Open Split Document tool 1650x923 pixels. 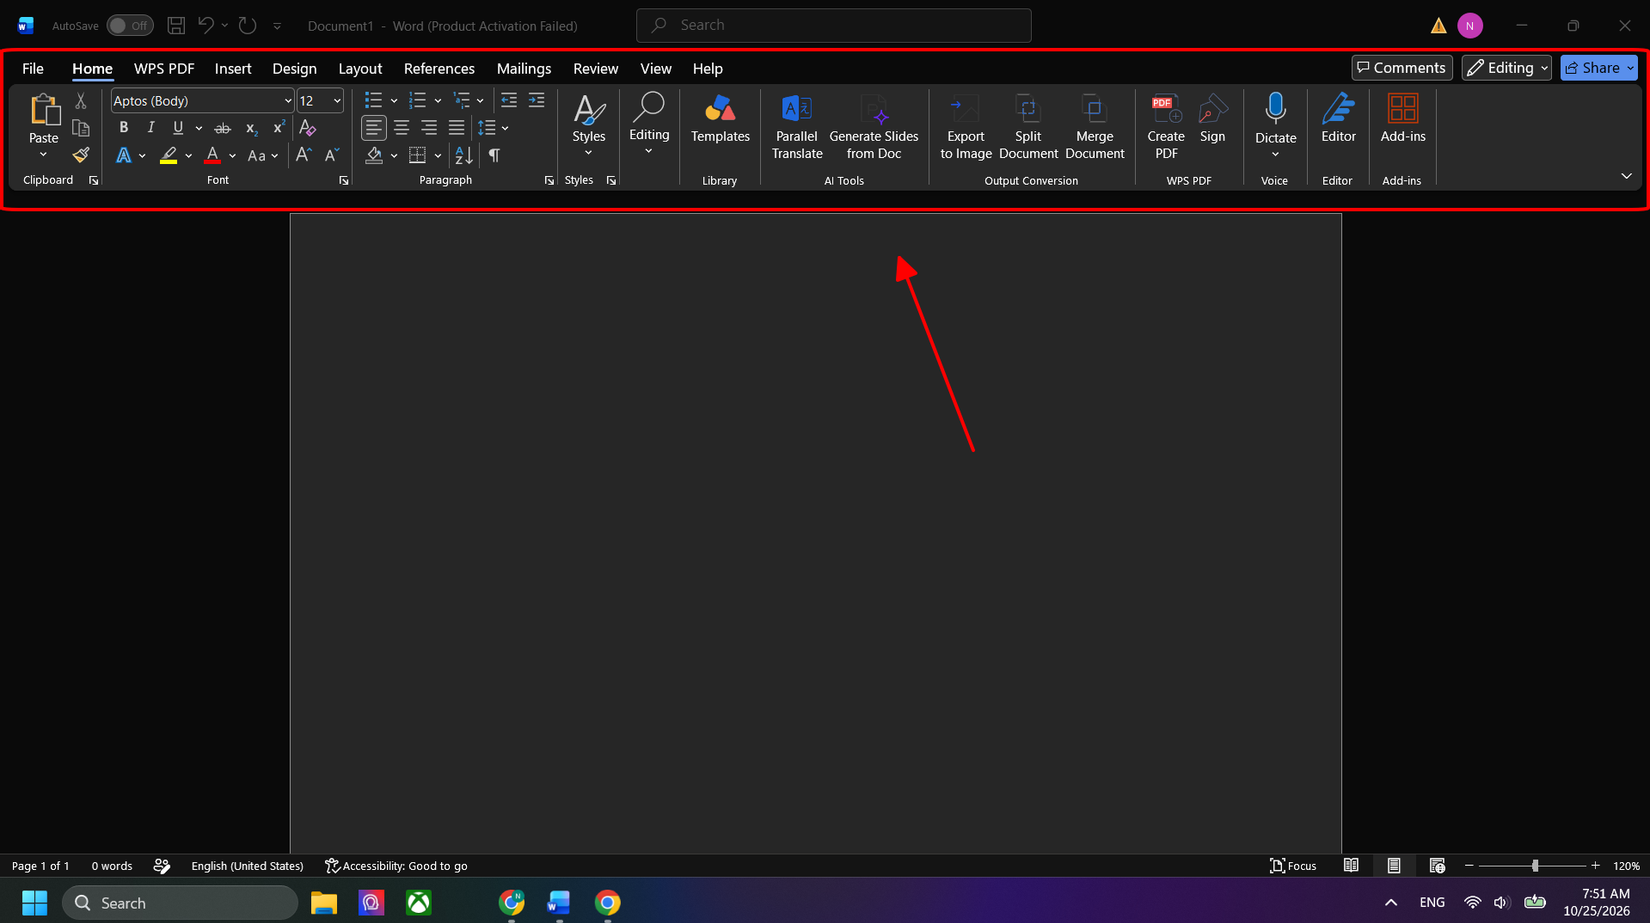1028,127
